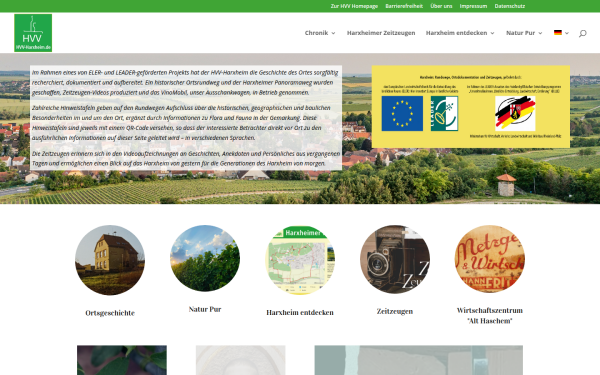Open the Zeitzeugen camera circle image
This screenshot has width=600, height=375.
[x=395, y=260]
